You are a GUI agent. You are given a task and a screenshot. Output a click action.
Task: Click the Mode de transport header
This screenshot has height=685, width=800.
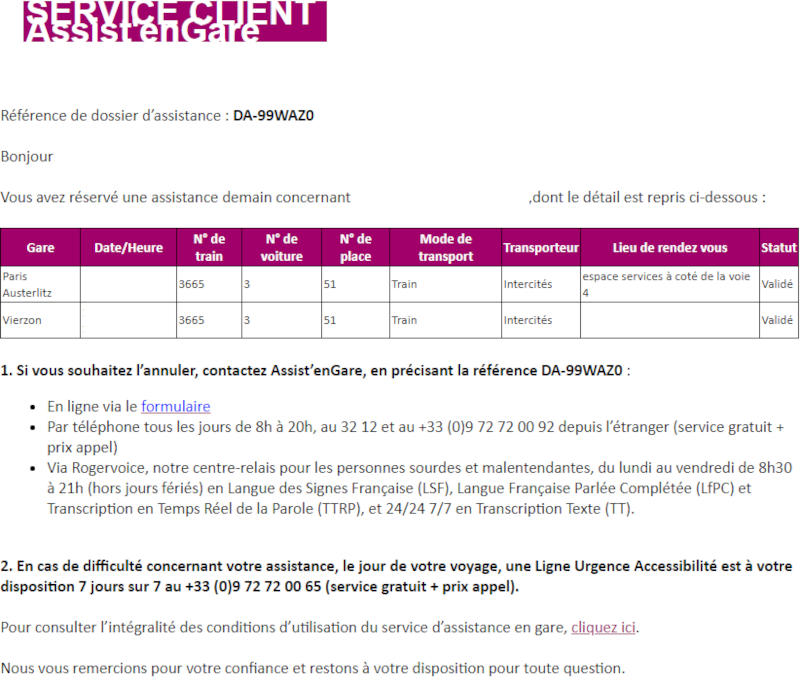tap(445, 248)
